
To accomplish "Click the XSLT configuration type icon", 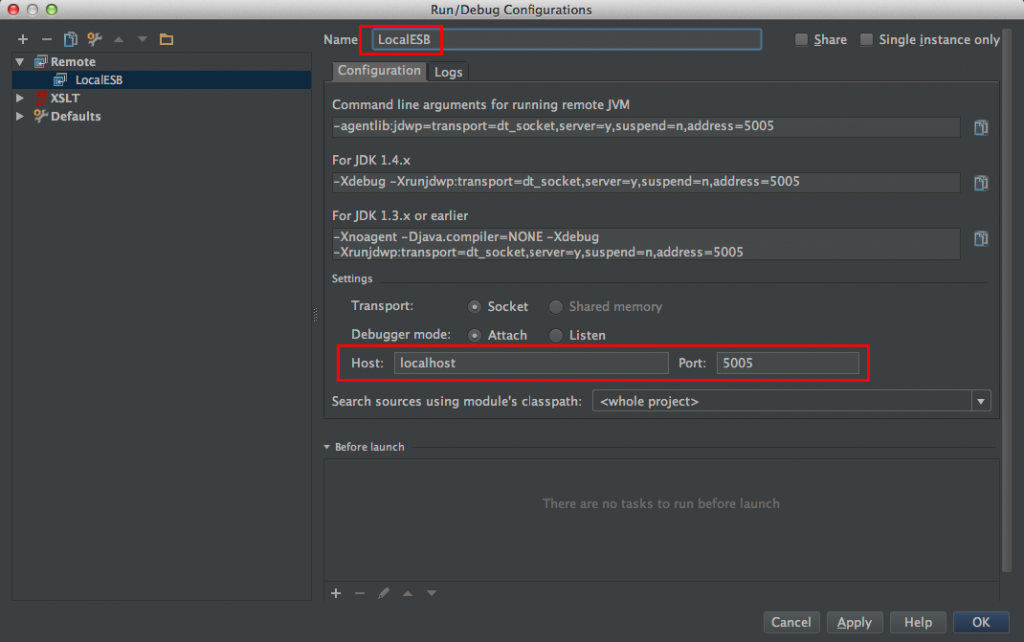I will pyautogui.click(x=41, y=98).
